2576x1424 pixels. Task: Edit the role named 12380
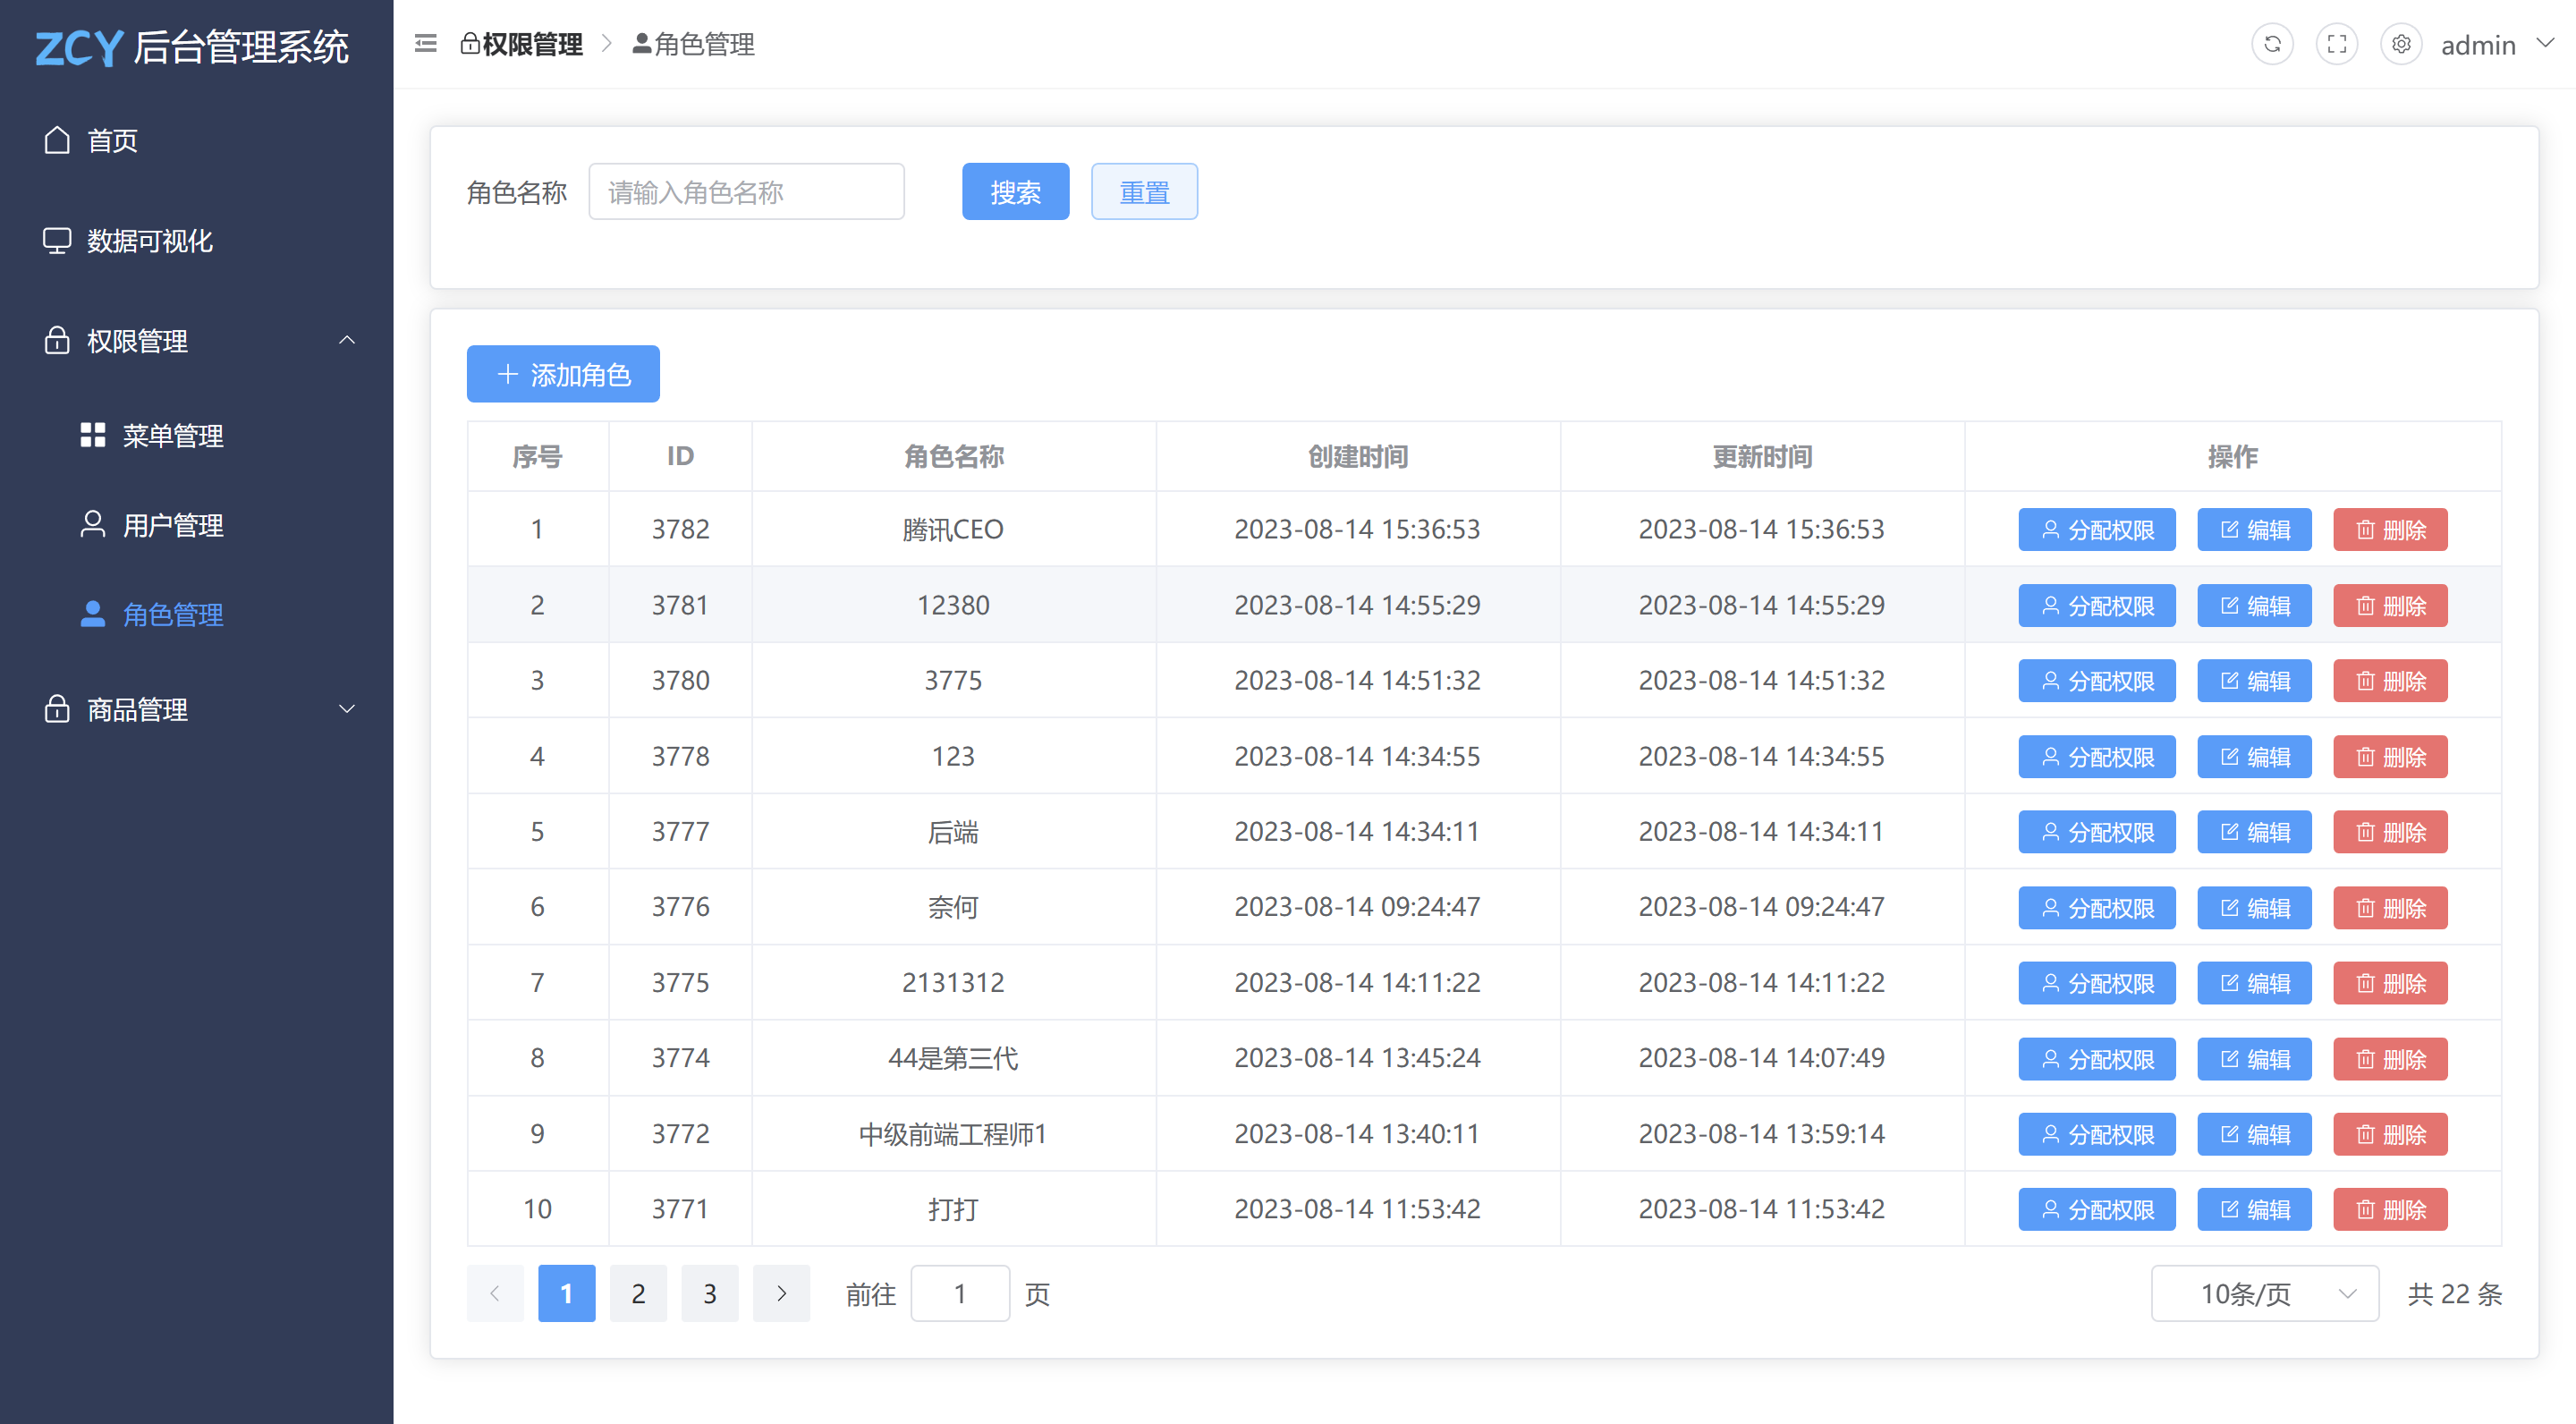click(x=2254, y=605)
